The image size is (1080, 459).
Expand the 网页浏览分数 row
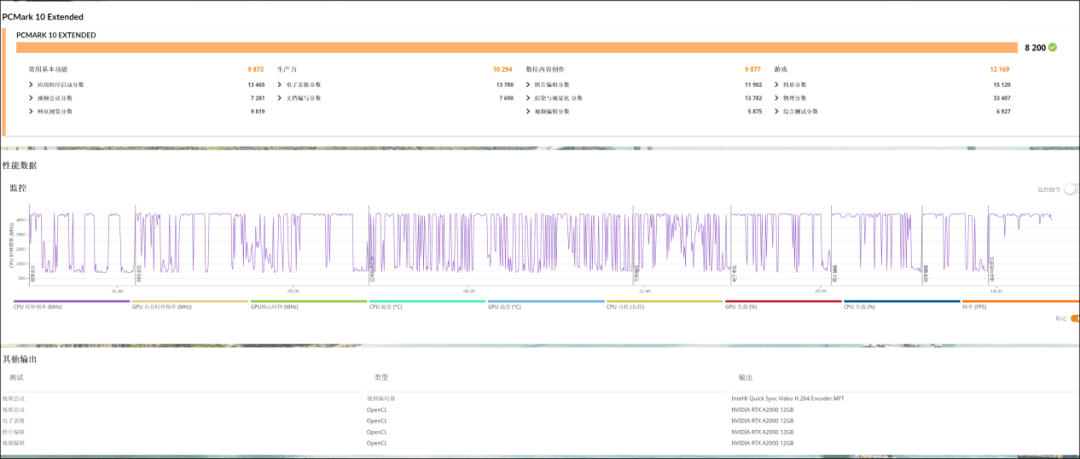coord(32,111)
